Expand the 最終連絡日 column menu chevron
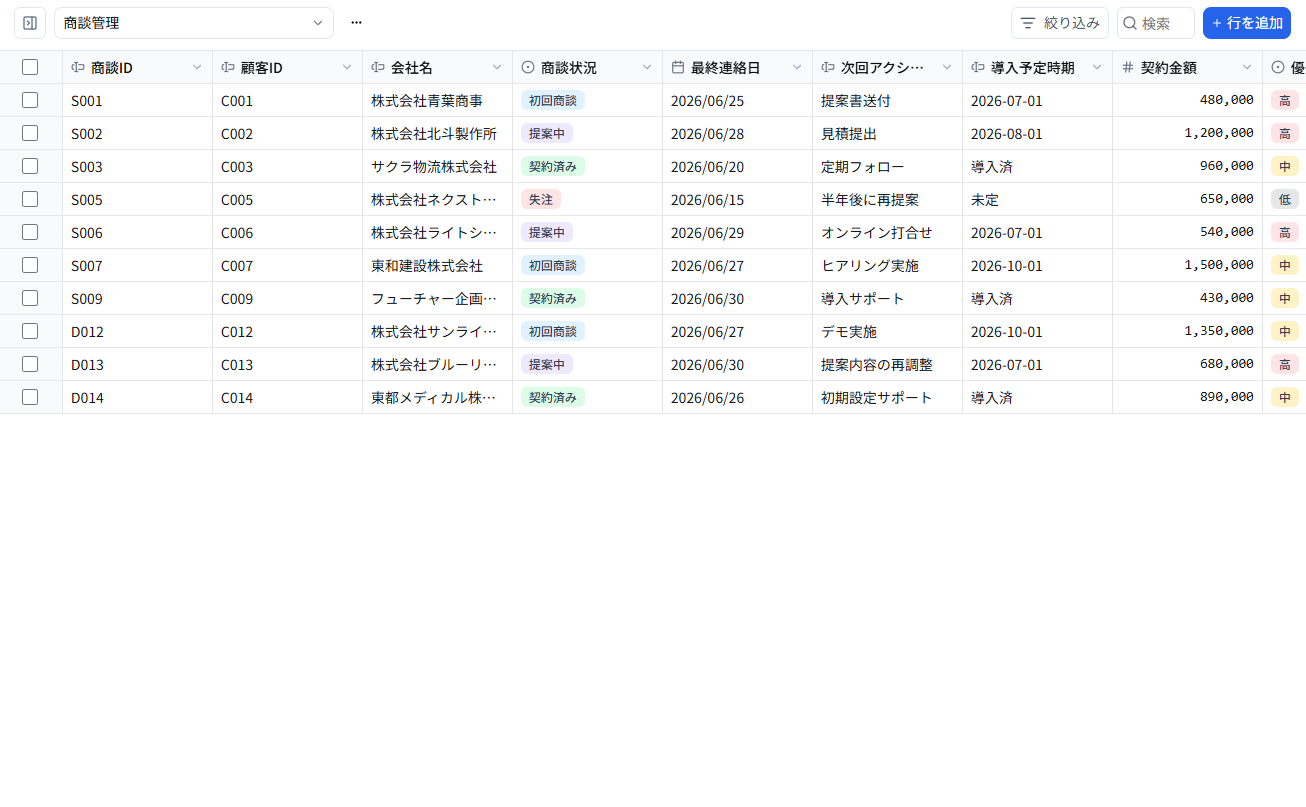Viewport: 1306px width, 807px height. tap(797, 67)
